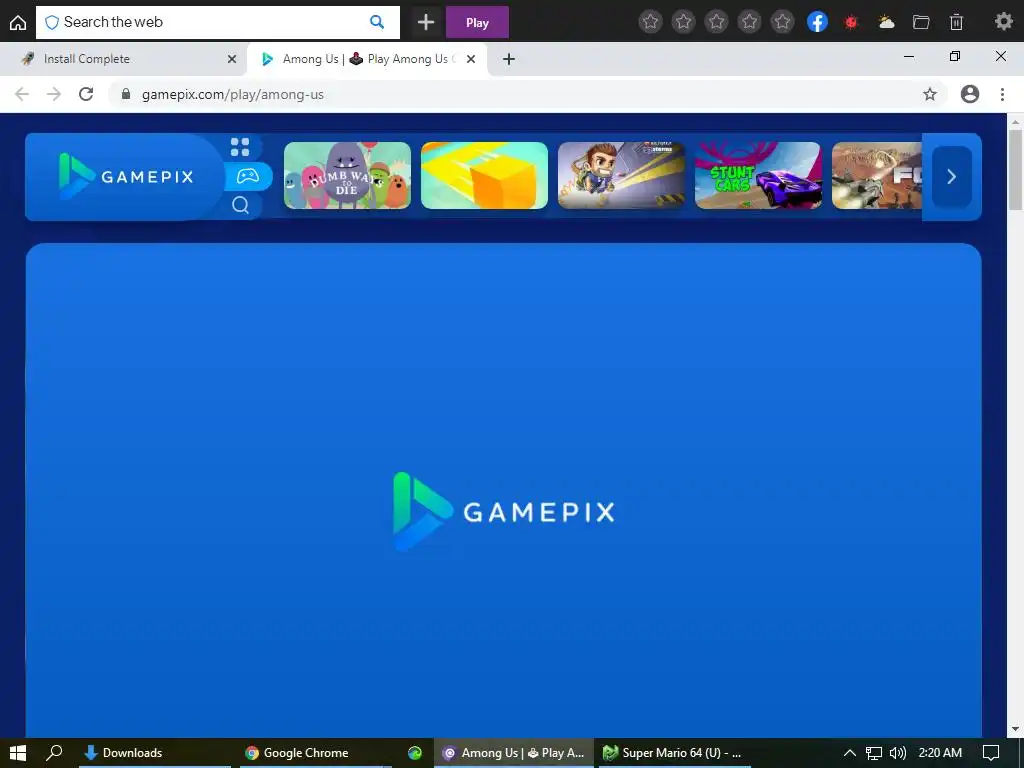The width and height of the screenshot is (1024, 768).
Task: Open the Dumb Ways to Die thumbnail
Action: point(347,176)
